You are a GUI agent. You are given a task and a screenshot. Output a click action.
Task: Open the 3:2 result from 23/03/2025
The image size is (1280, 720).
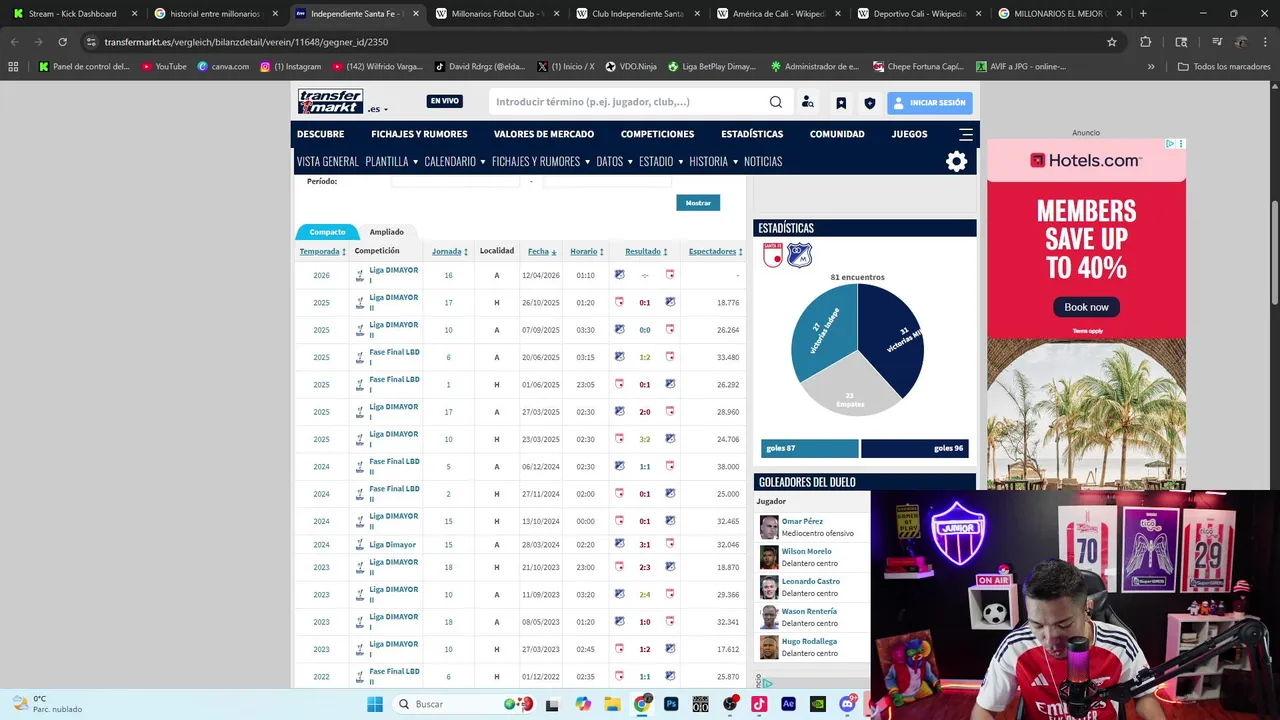[644, 439]
